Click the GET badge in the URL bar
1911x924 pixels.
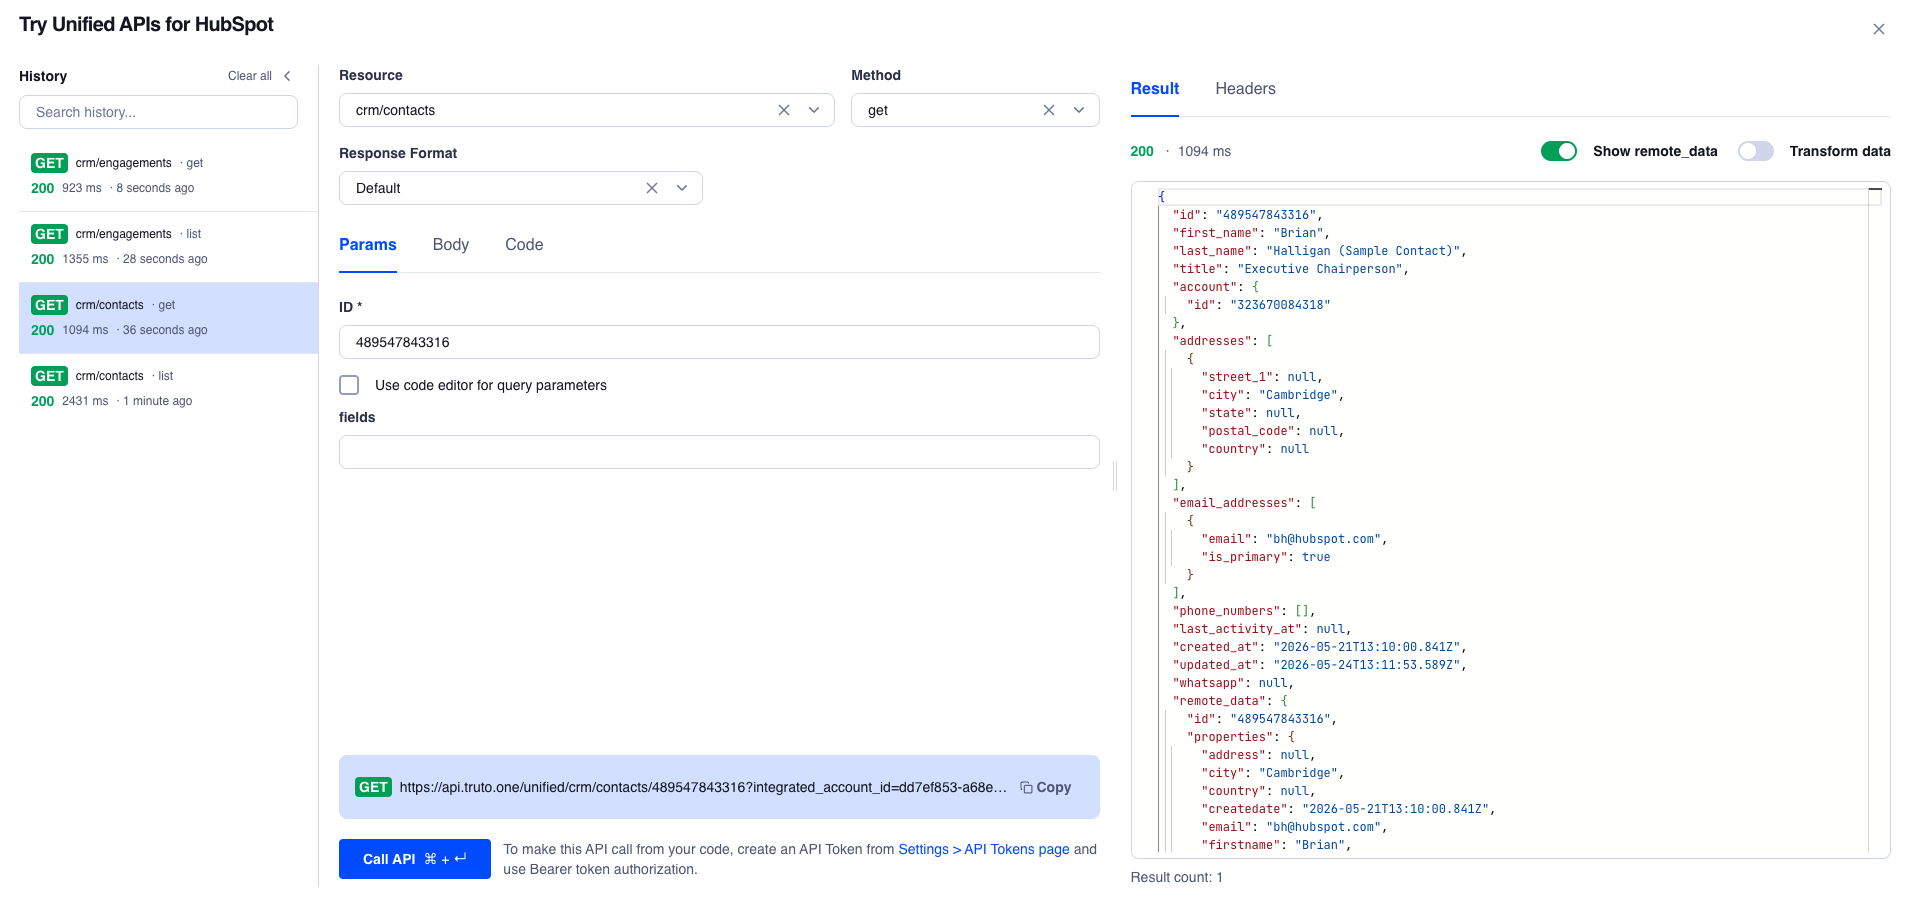[x=373, y=787]
